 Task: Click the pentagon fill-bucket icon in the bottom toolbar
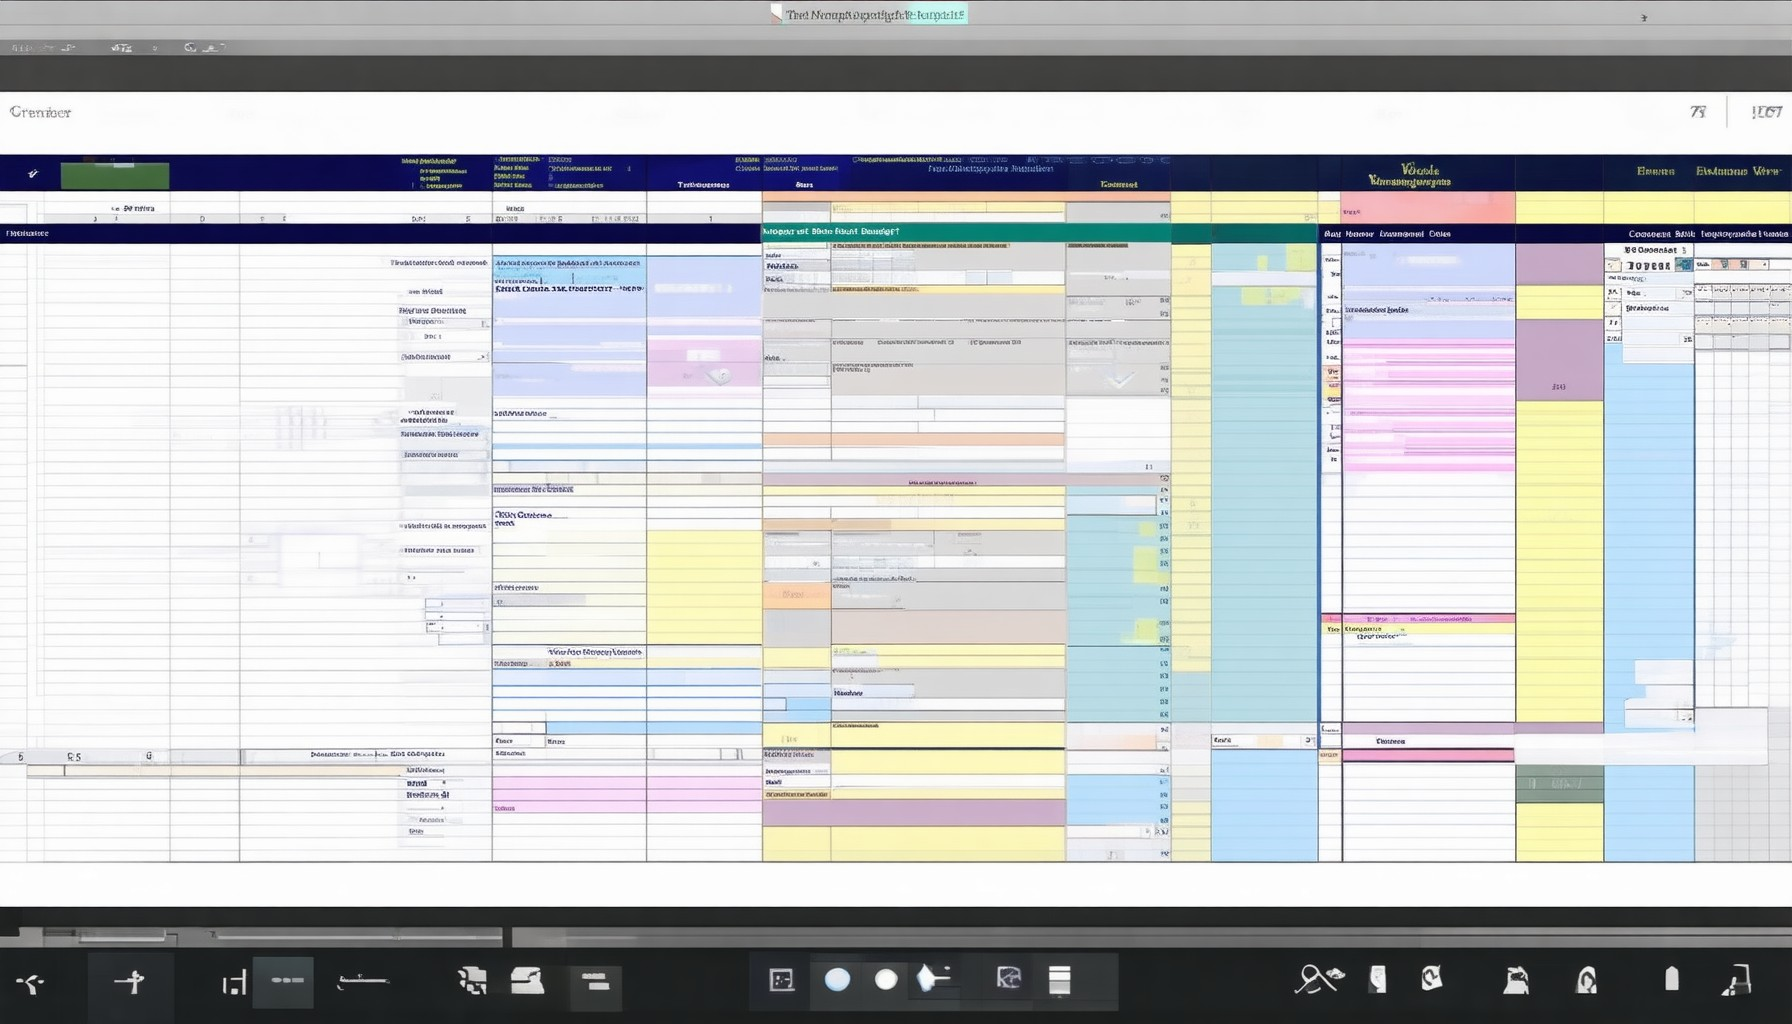tap(932, 978)
